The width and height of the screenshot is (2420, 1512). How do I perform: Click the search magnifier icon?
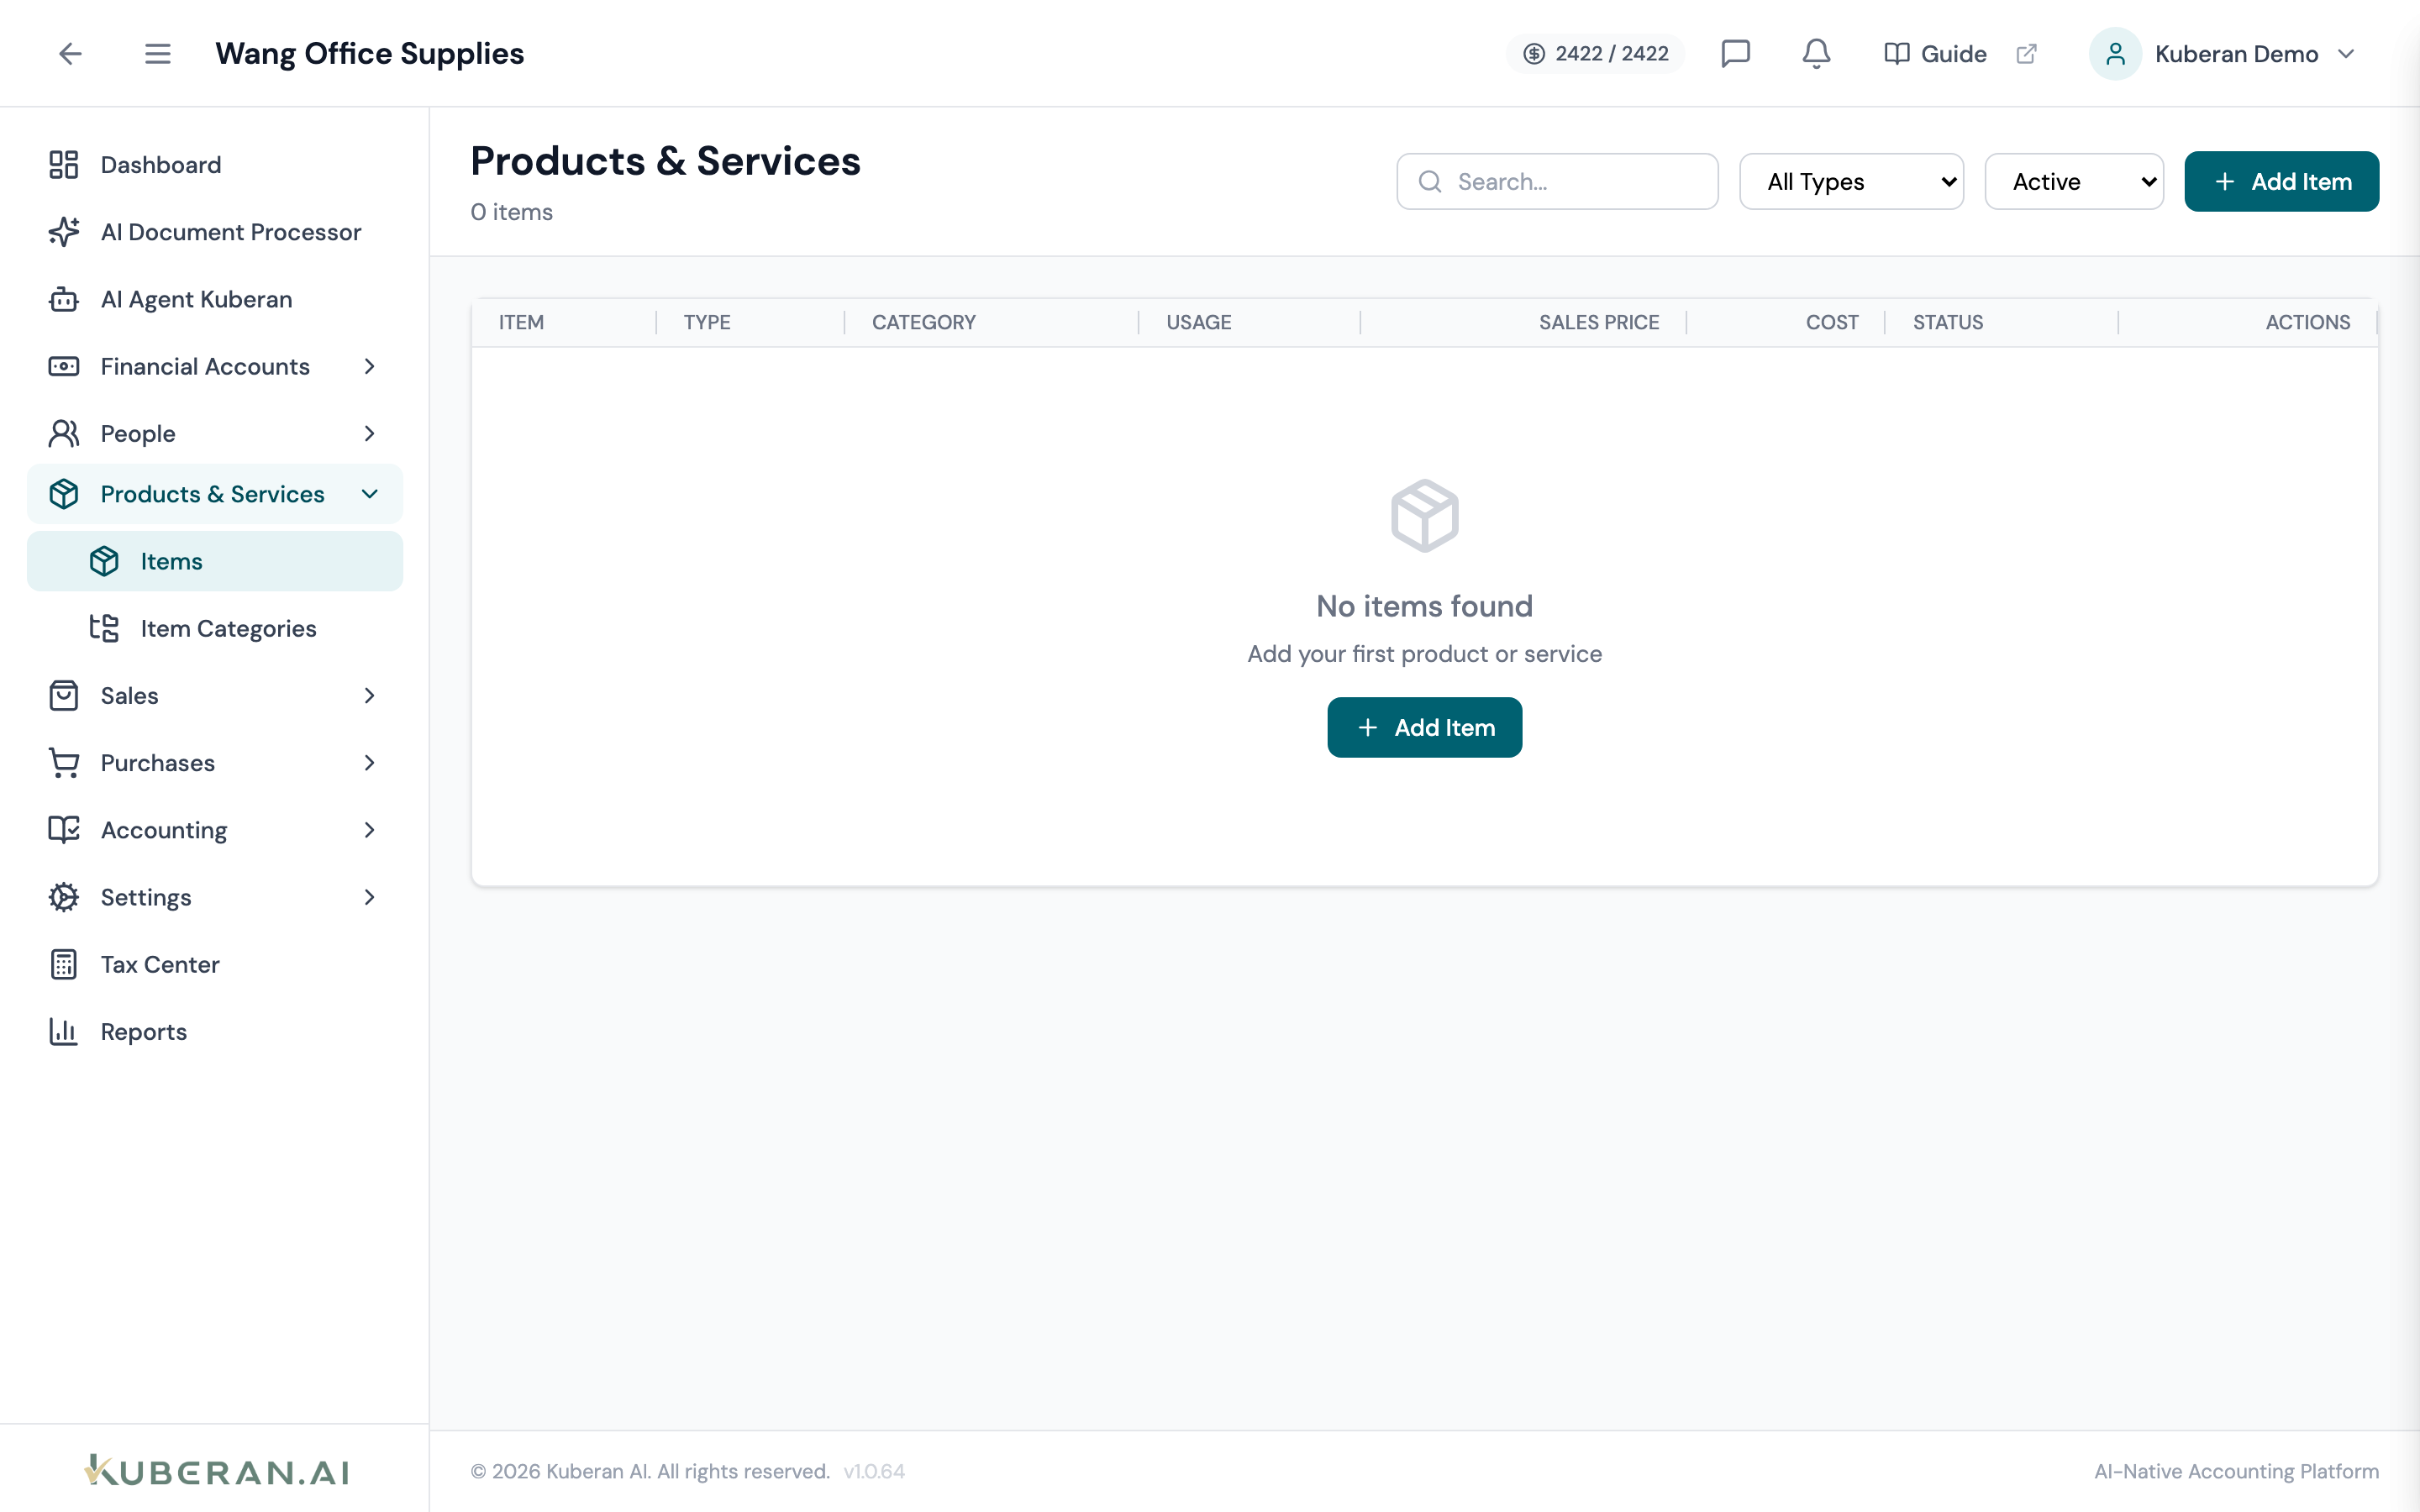click(x=1430, y=181)
